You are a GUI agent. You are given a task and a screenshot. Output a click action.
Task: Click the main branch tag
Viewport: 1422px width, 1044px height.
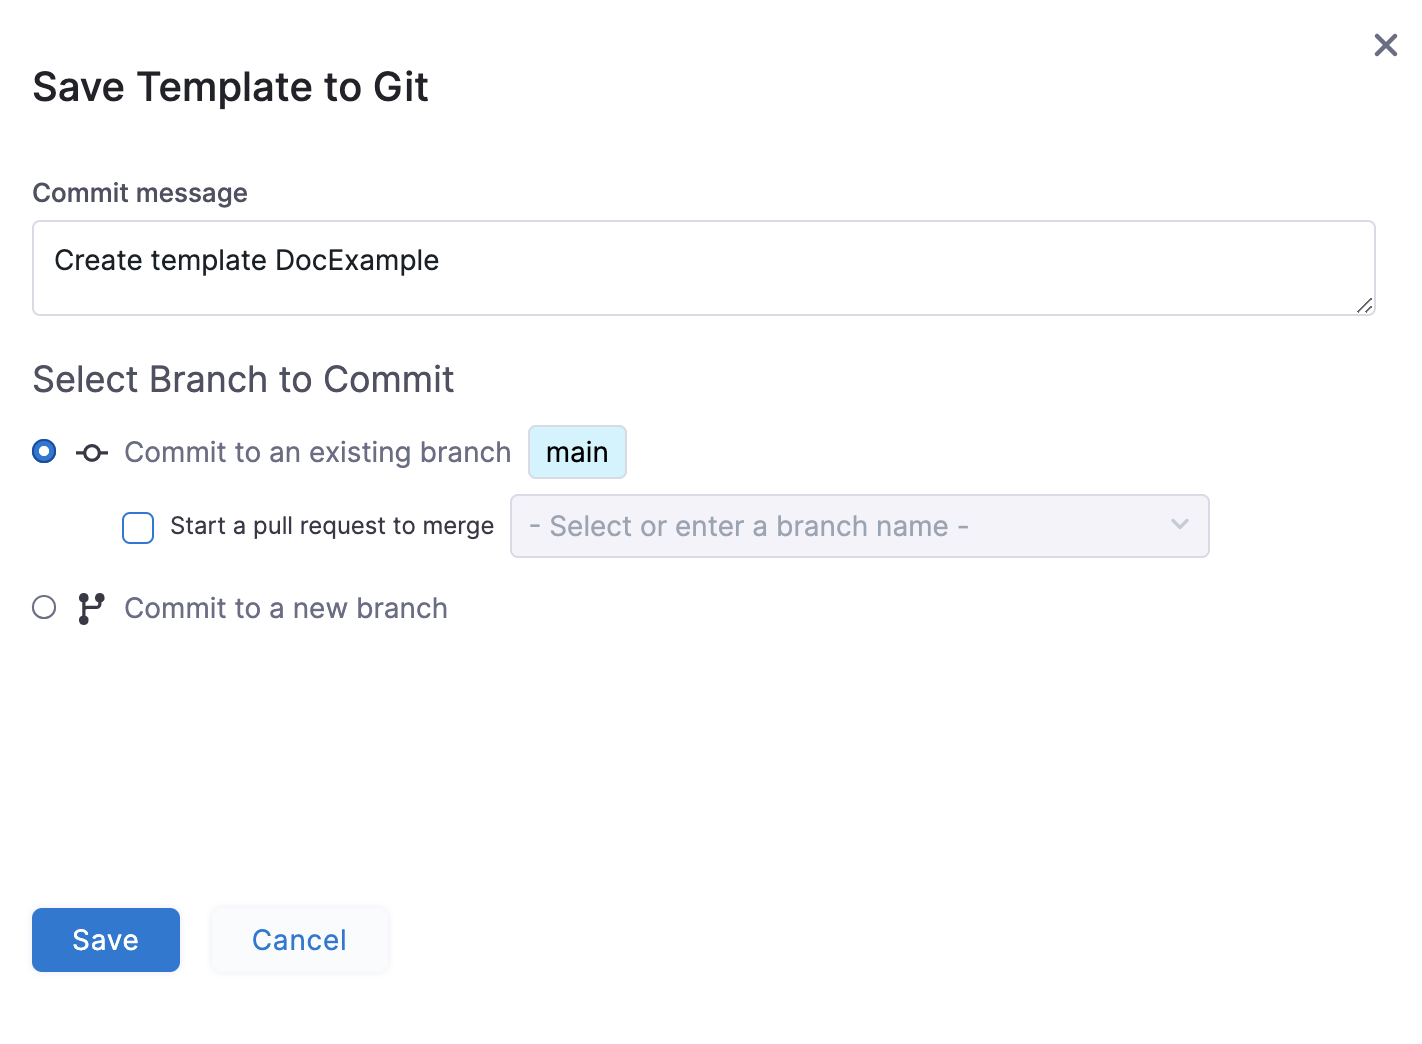pos(577,452)
